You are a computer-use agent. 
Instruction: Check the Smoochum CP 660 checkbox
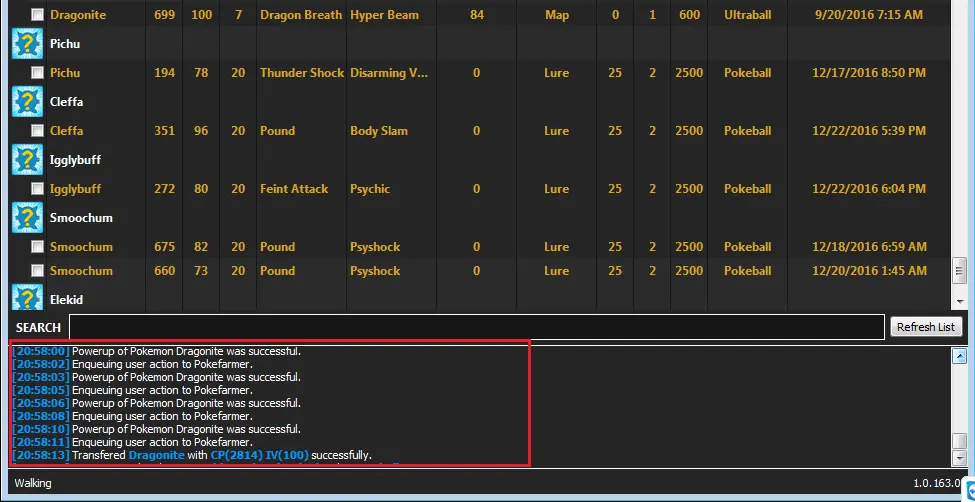[x=37, y=271]
